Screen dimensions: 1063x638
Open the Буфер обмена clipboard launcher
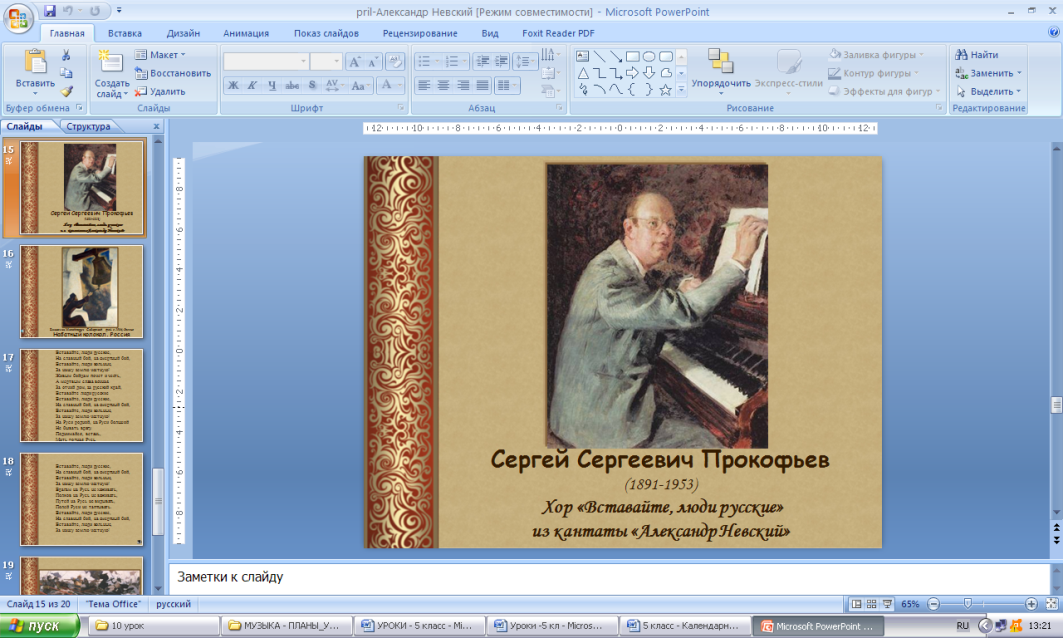pyautogui.click(x=79, y=108)
